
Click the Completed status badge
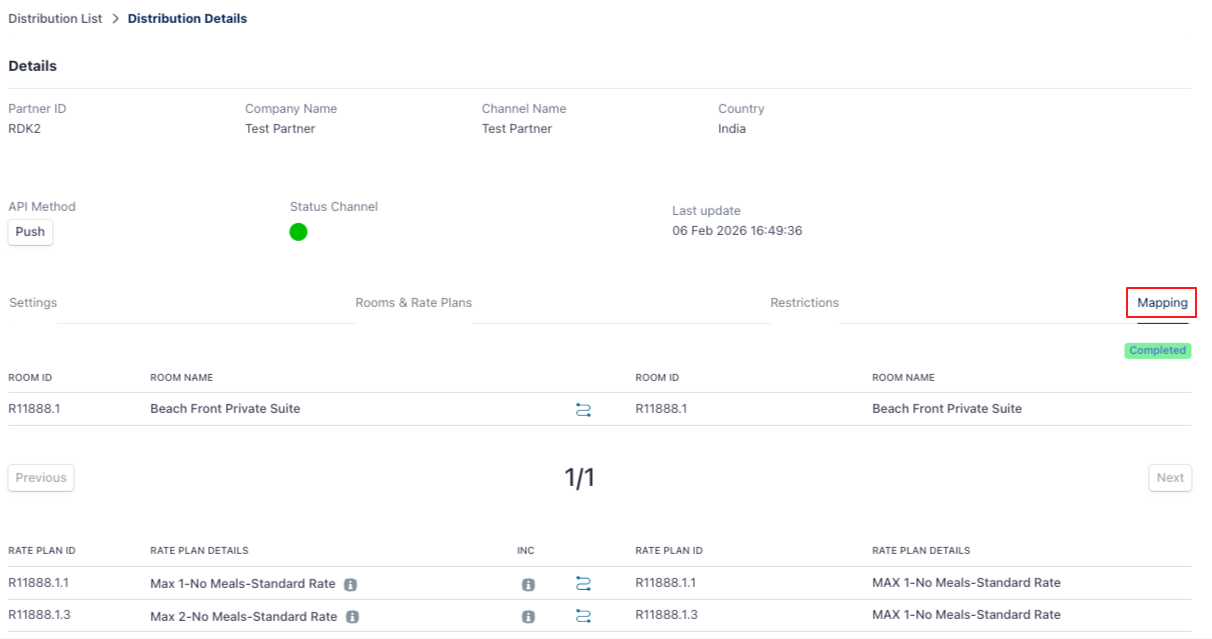(x=1158, y=351)
